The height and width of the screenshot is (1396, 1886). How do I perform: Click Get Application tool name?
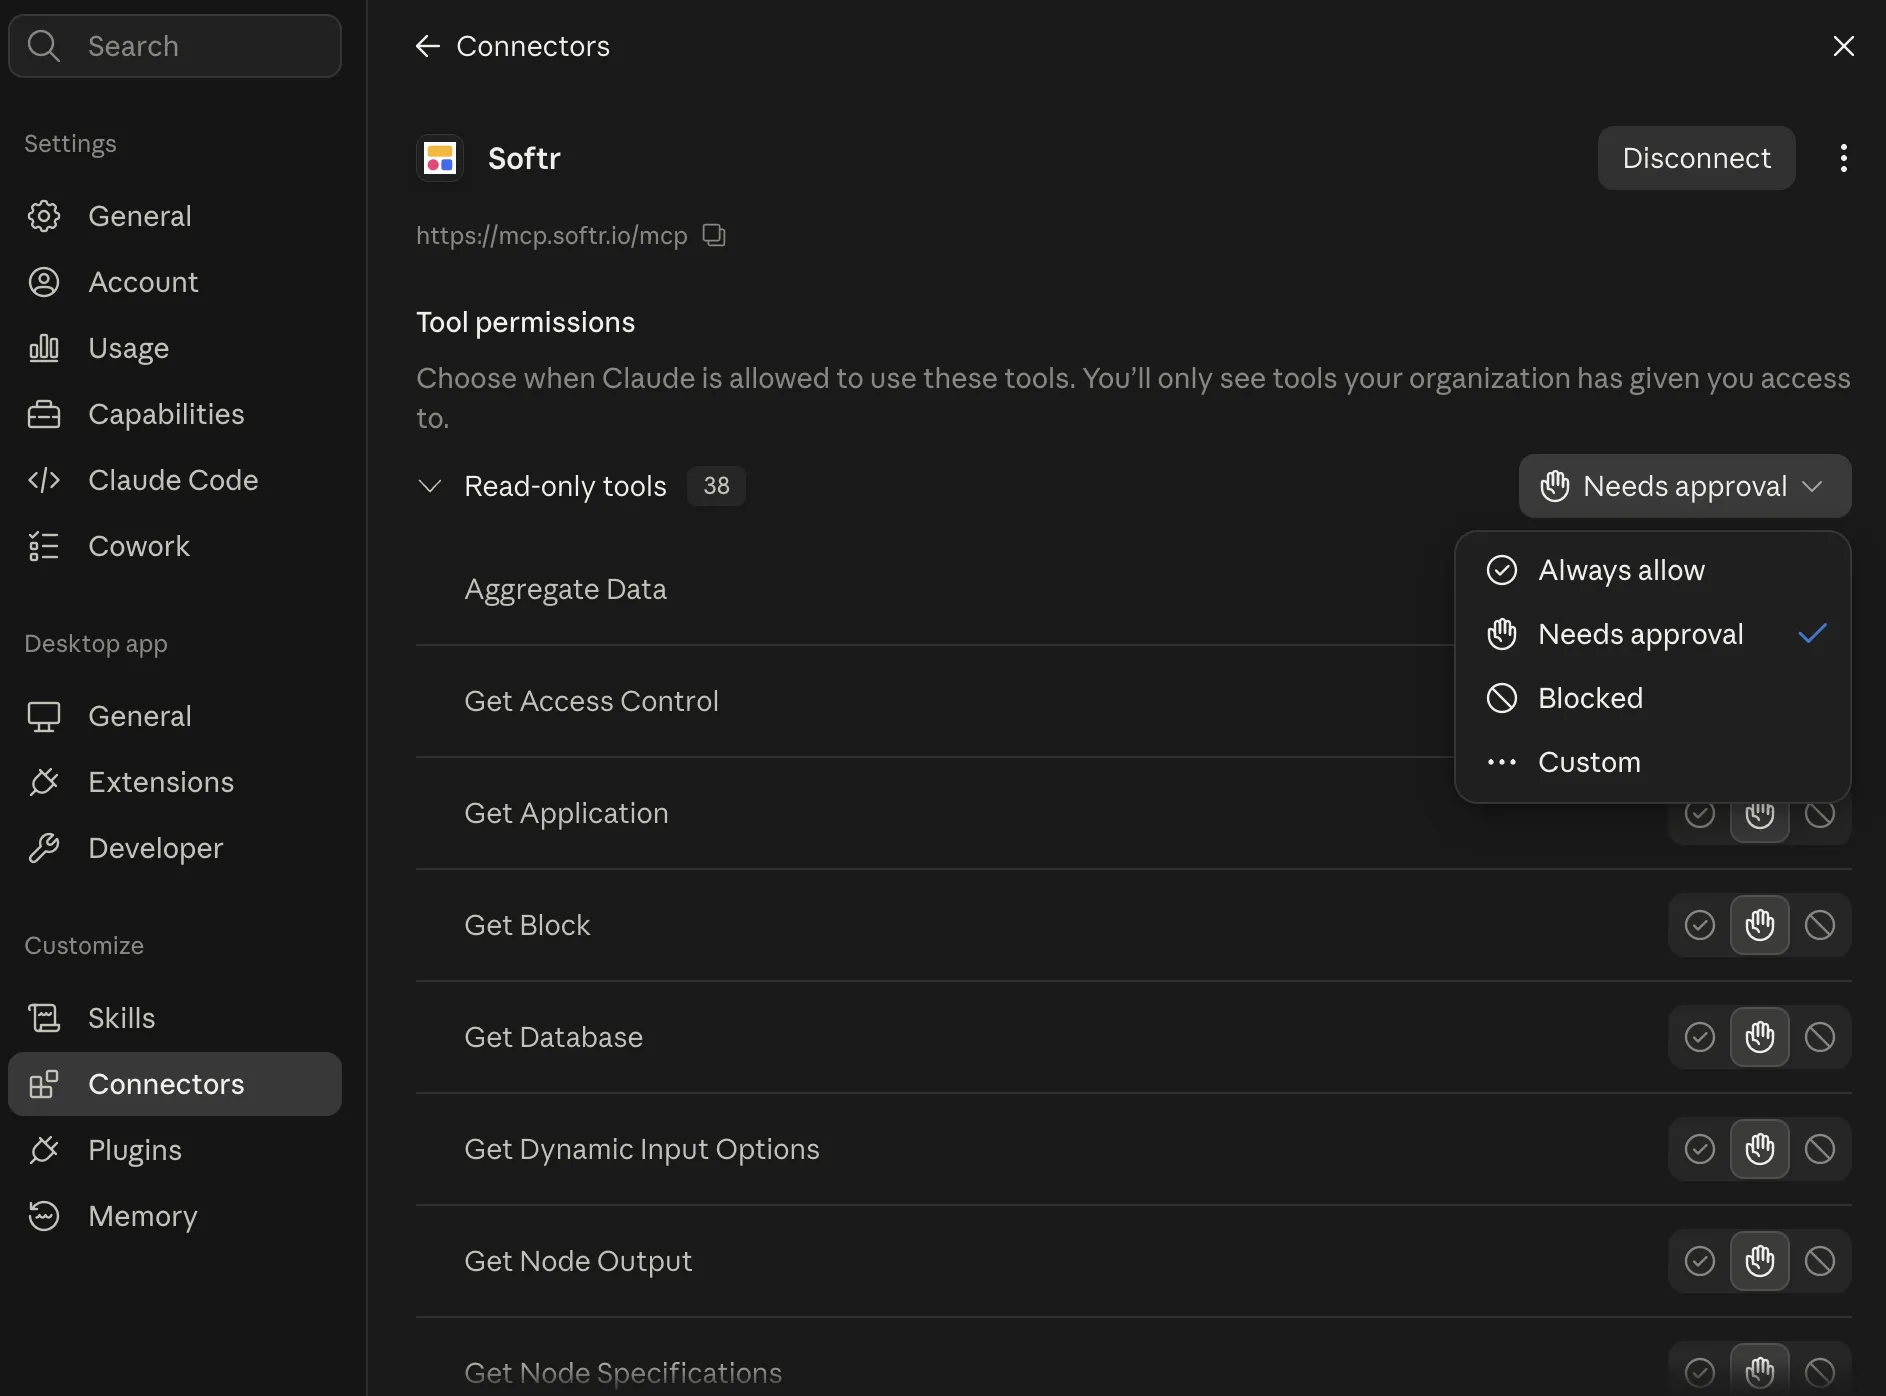(566, 813)
